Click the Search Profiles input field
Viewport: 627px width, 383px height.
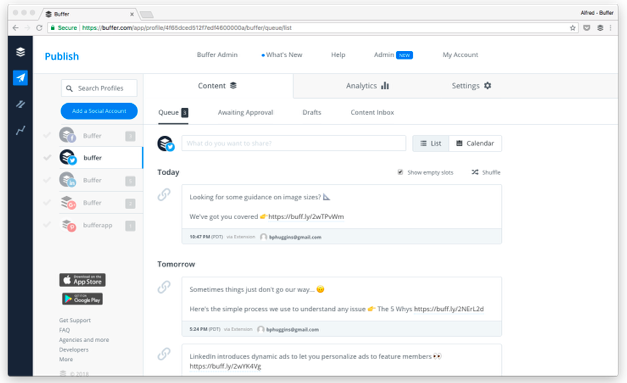click(x=99, y=88)
